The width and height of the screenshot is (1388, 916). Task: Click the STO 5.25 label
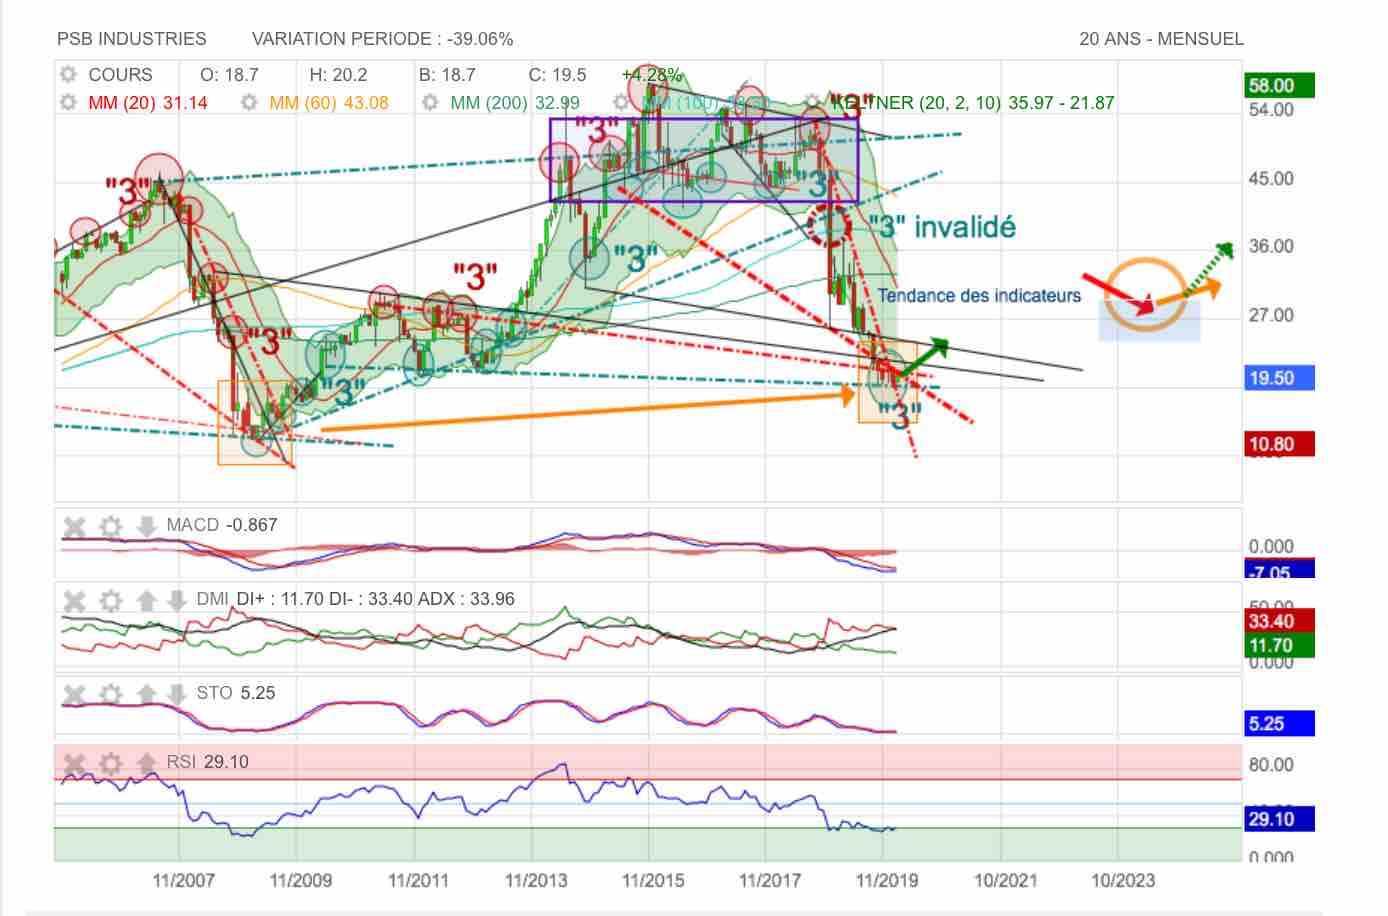tap(235, 693)
